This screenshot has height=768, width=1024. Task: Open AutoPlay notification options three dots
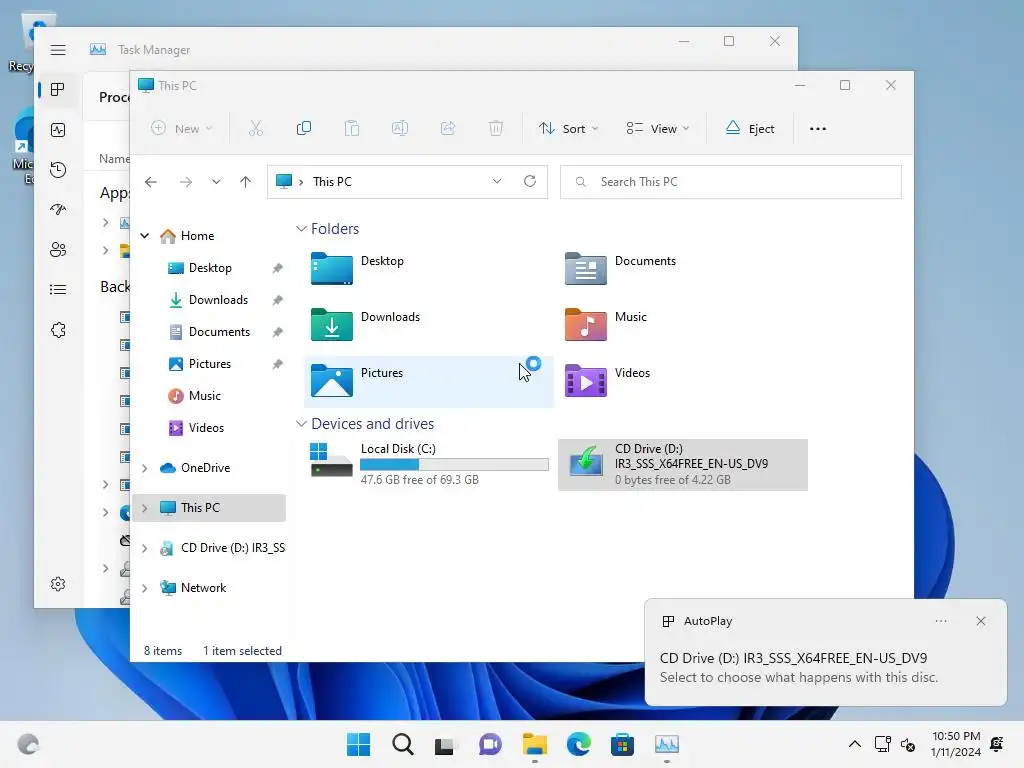point(941,621)
